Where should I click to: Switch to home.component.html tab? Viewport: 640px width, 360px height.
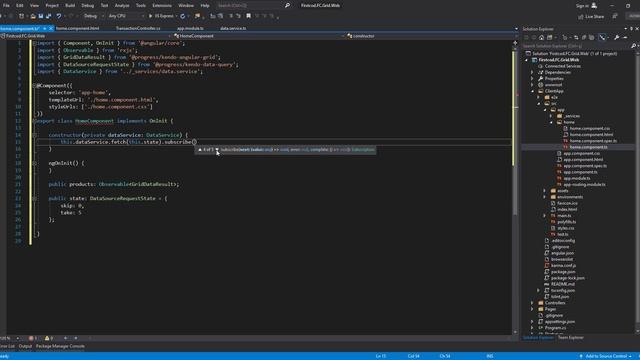click(x=78, y=28)
